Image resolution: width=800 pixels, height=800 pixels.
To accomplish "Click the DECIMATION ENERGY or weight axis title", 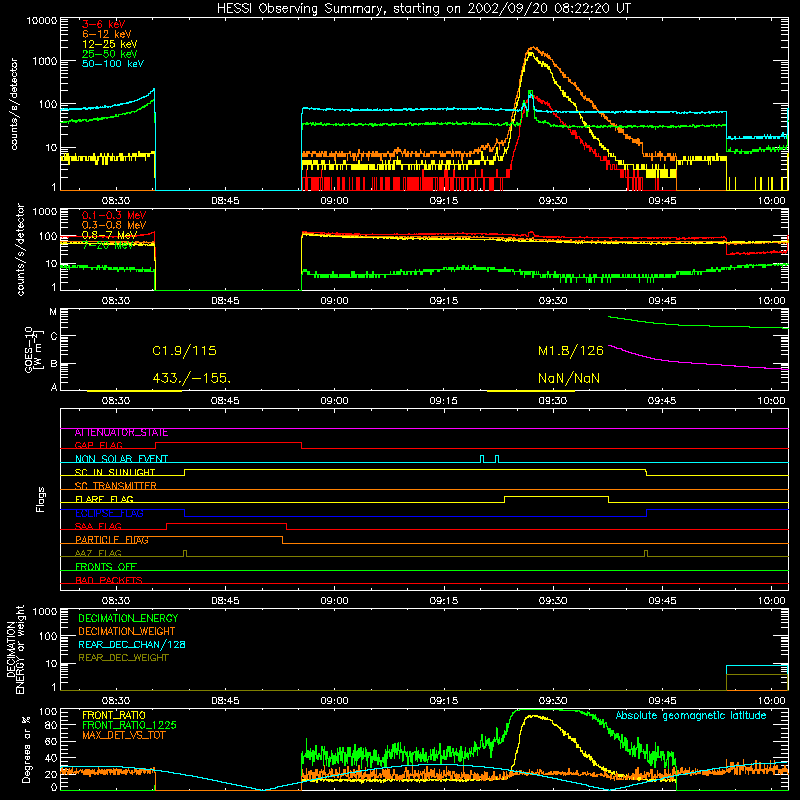I will click(15, 649).
